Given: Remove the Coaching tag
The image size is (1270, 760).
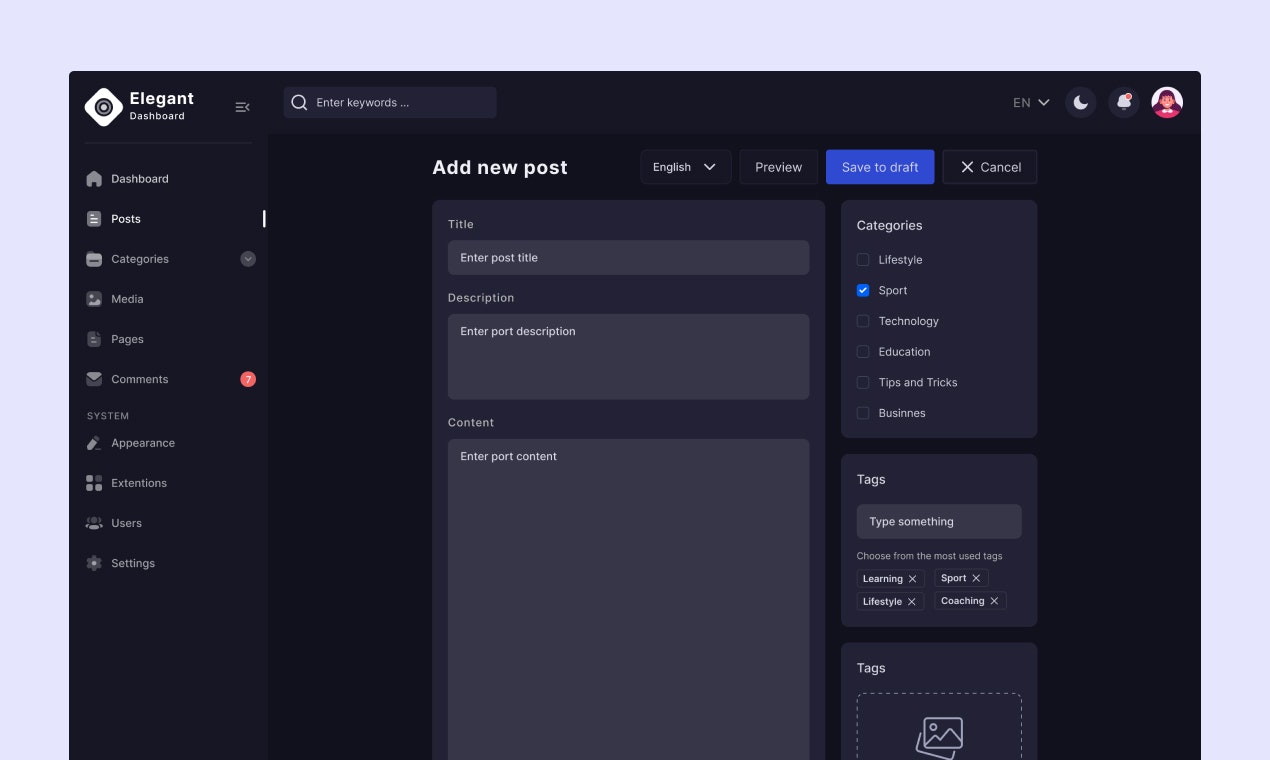Looking at the screenshot, I should (996, 601).
